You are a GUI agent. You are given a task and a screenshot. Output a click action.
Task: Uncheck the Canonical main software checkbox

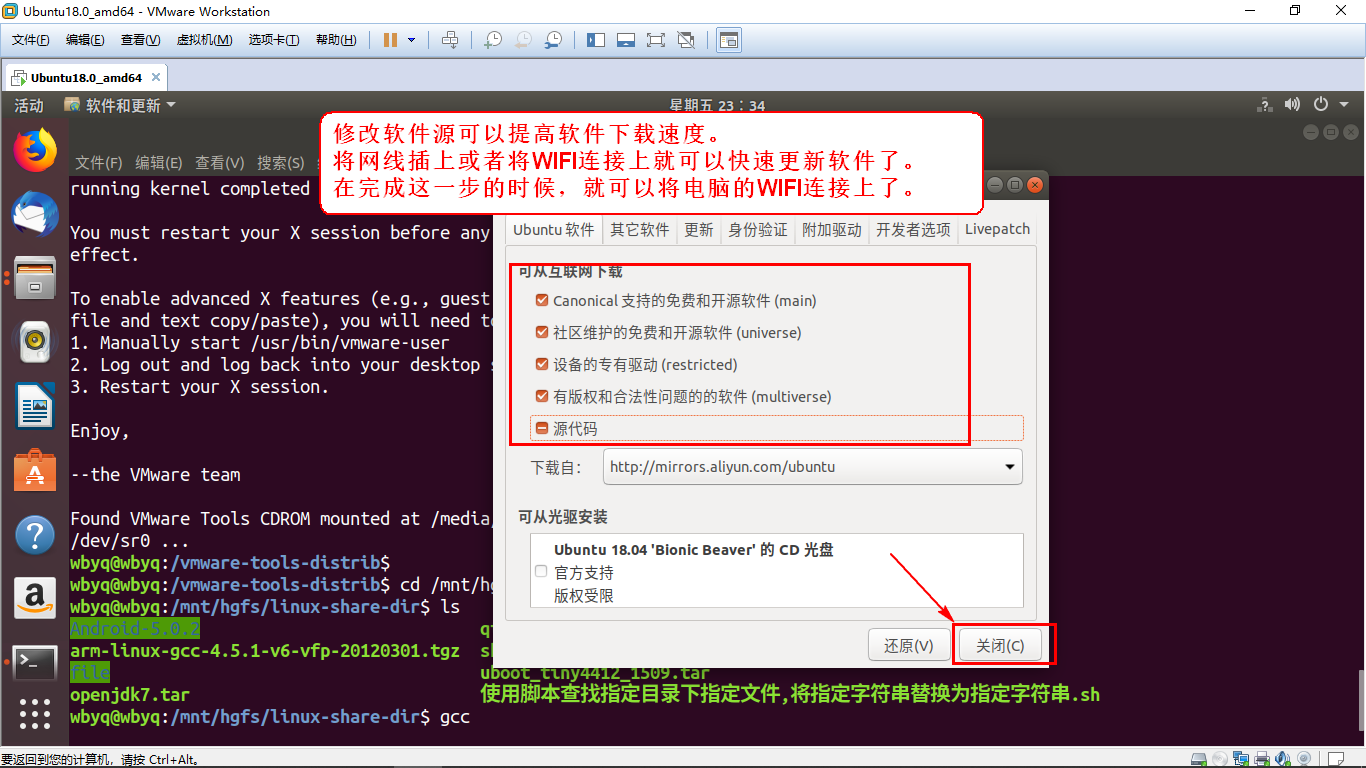[542, 300]
